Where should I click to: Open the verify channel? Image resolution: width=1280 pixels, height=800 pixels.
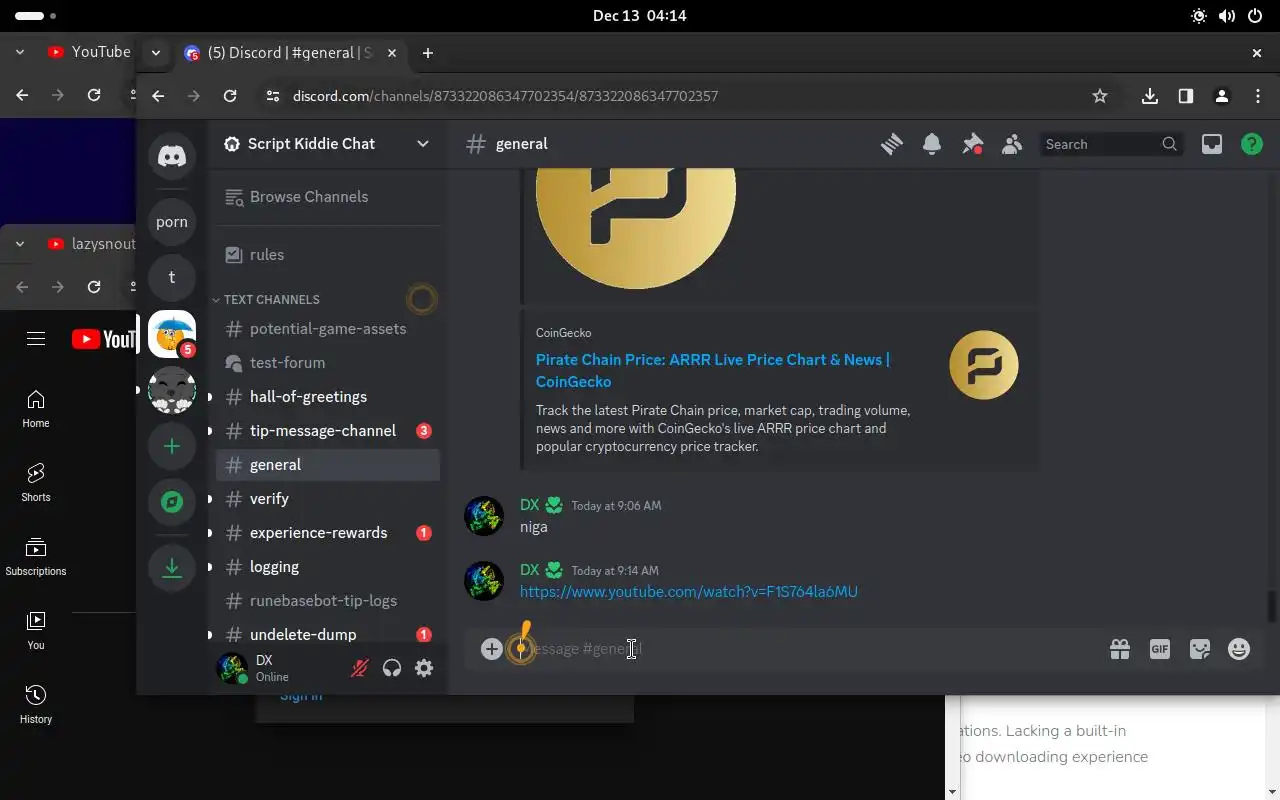point(328,499)
